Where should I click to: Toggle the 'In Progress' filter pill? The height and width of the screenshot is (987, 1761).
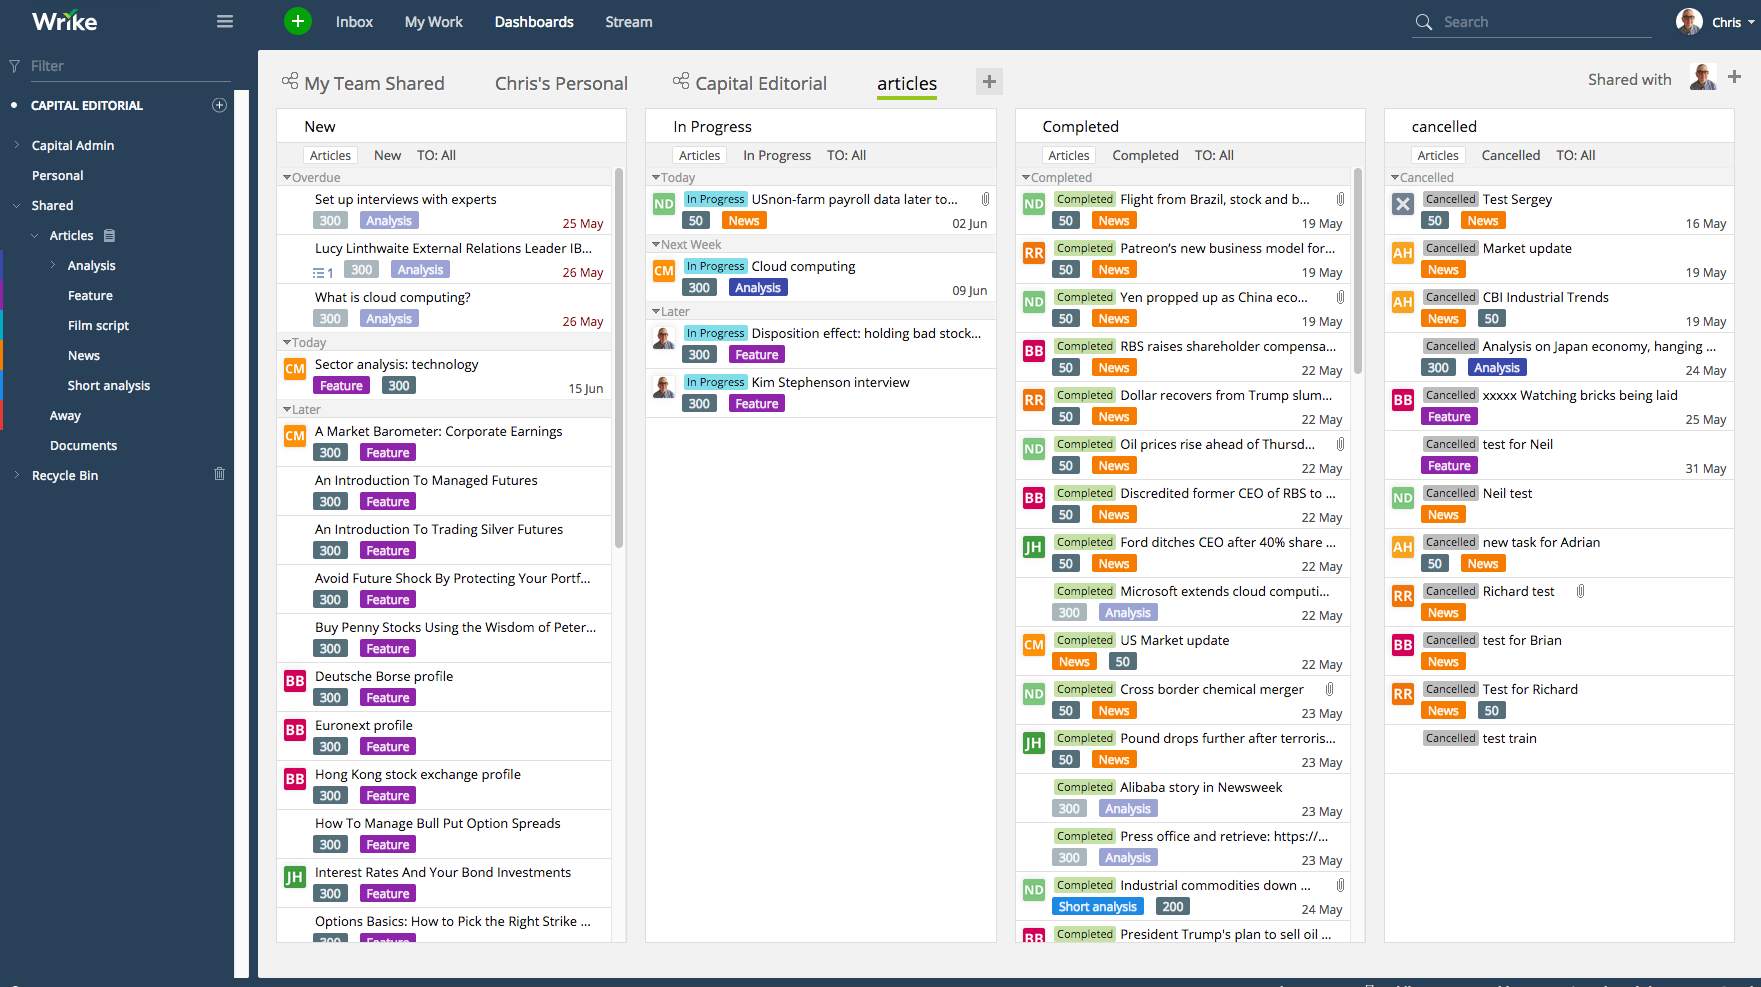tap(777, 155)
